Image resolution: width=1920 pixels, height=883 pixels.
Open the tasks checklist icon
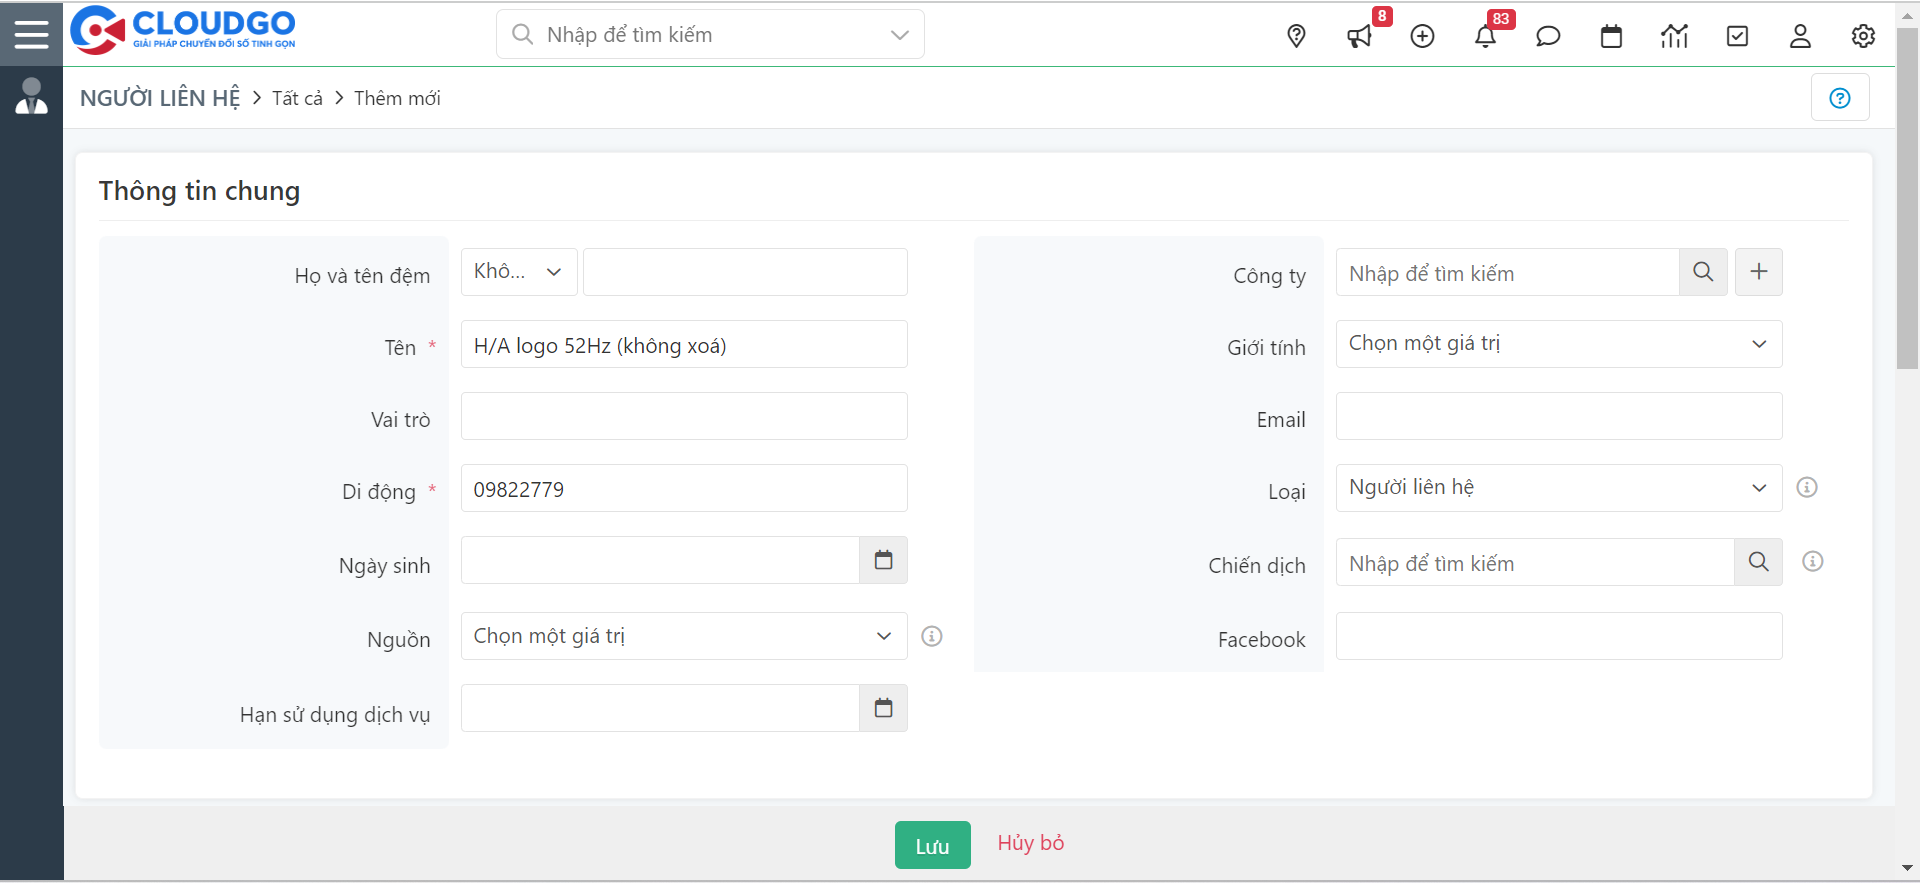coord(1737,36)
